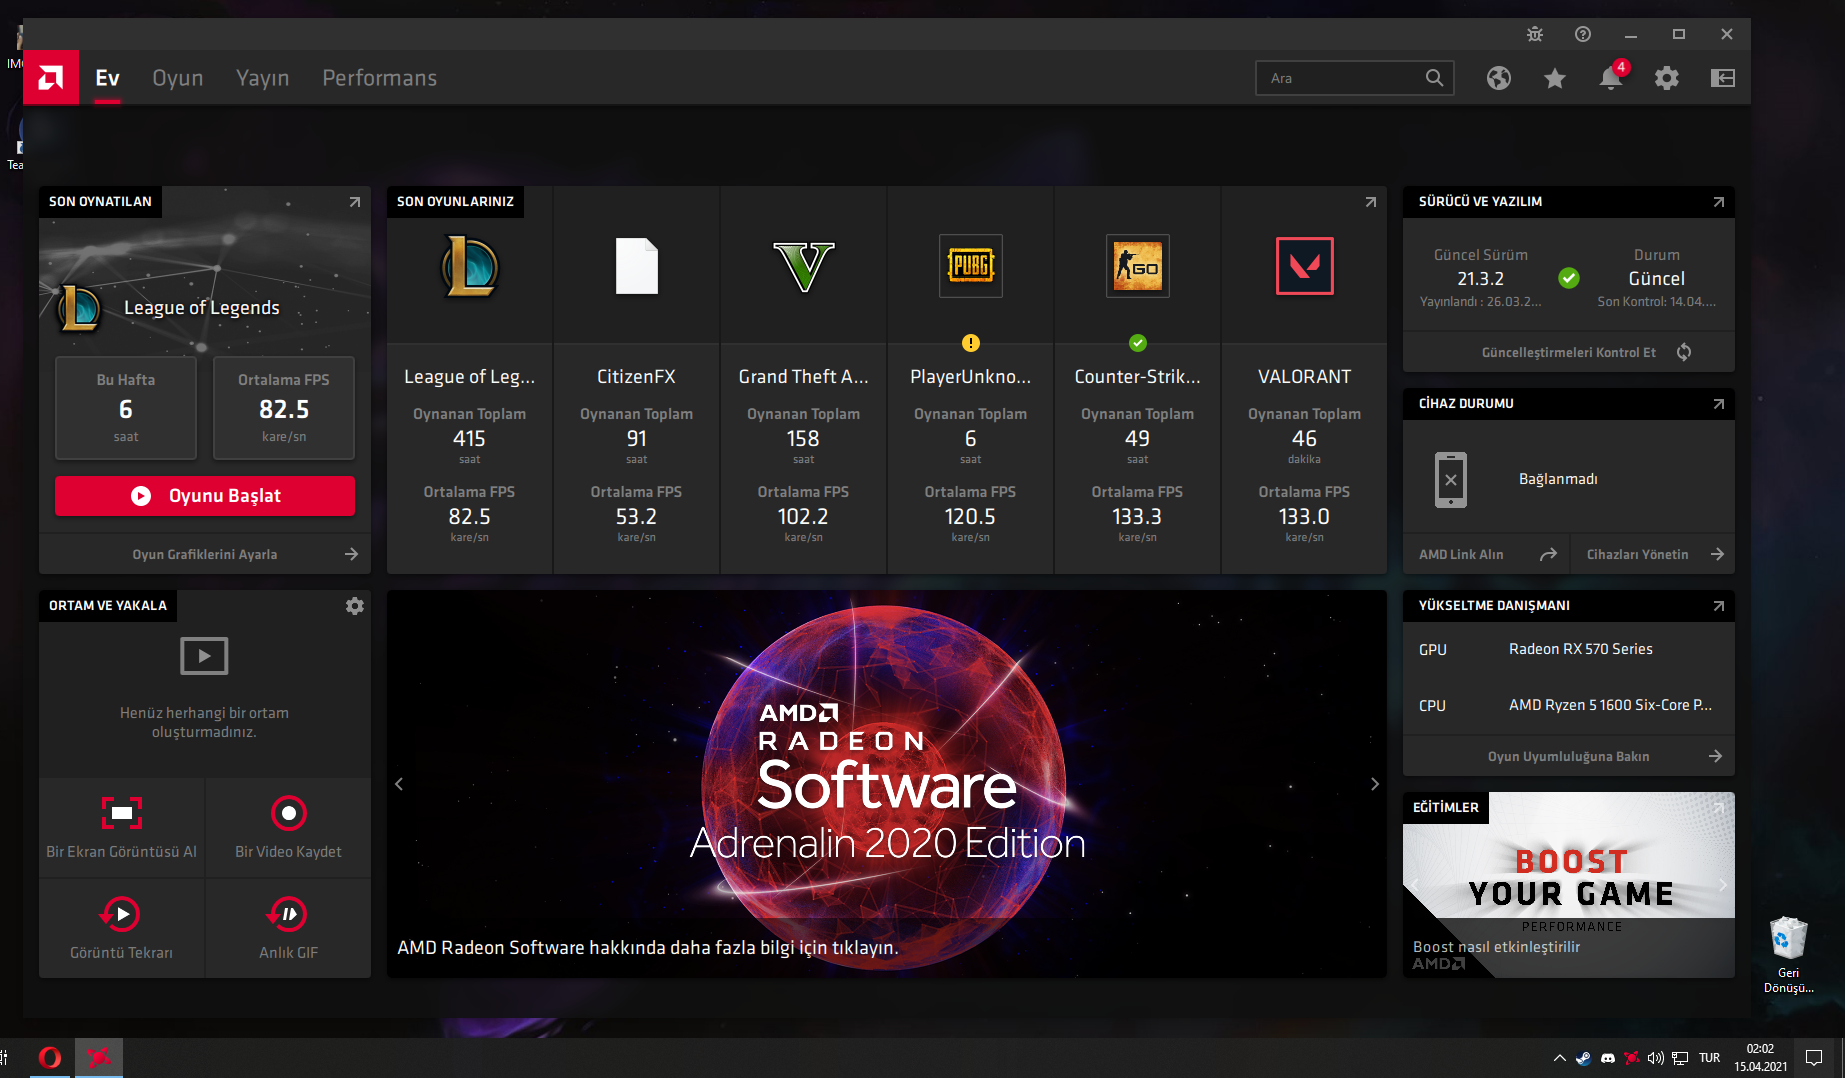
Task: Click the volume speaker tray icon
Action: [x=1656, y=1058]
